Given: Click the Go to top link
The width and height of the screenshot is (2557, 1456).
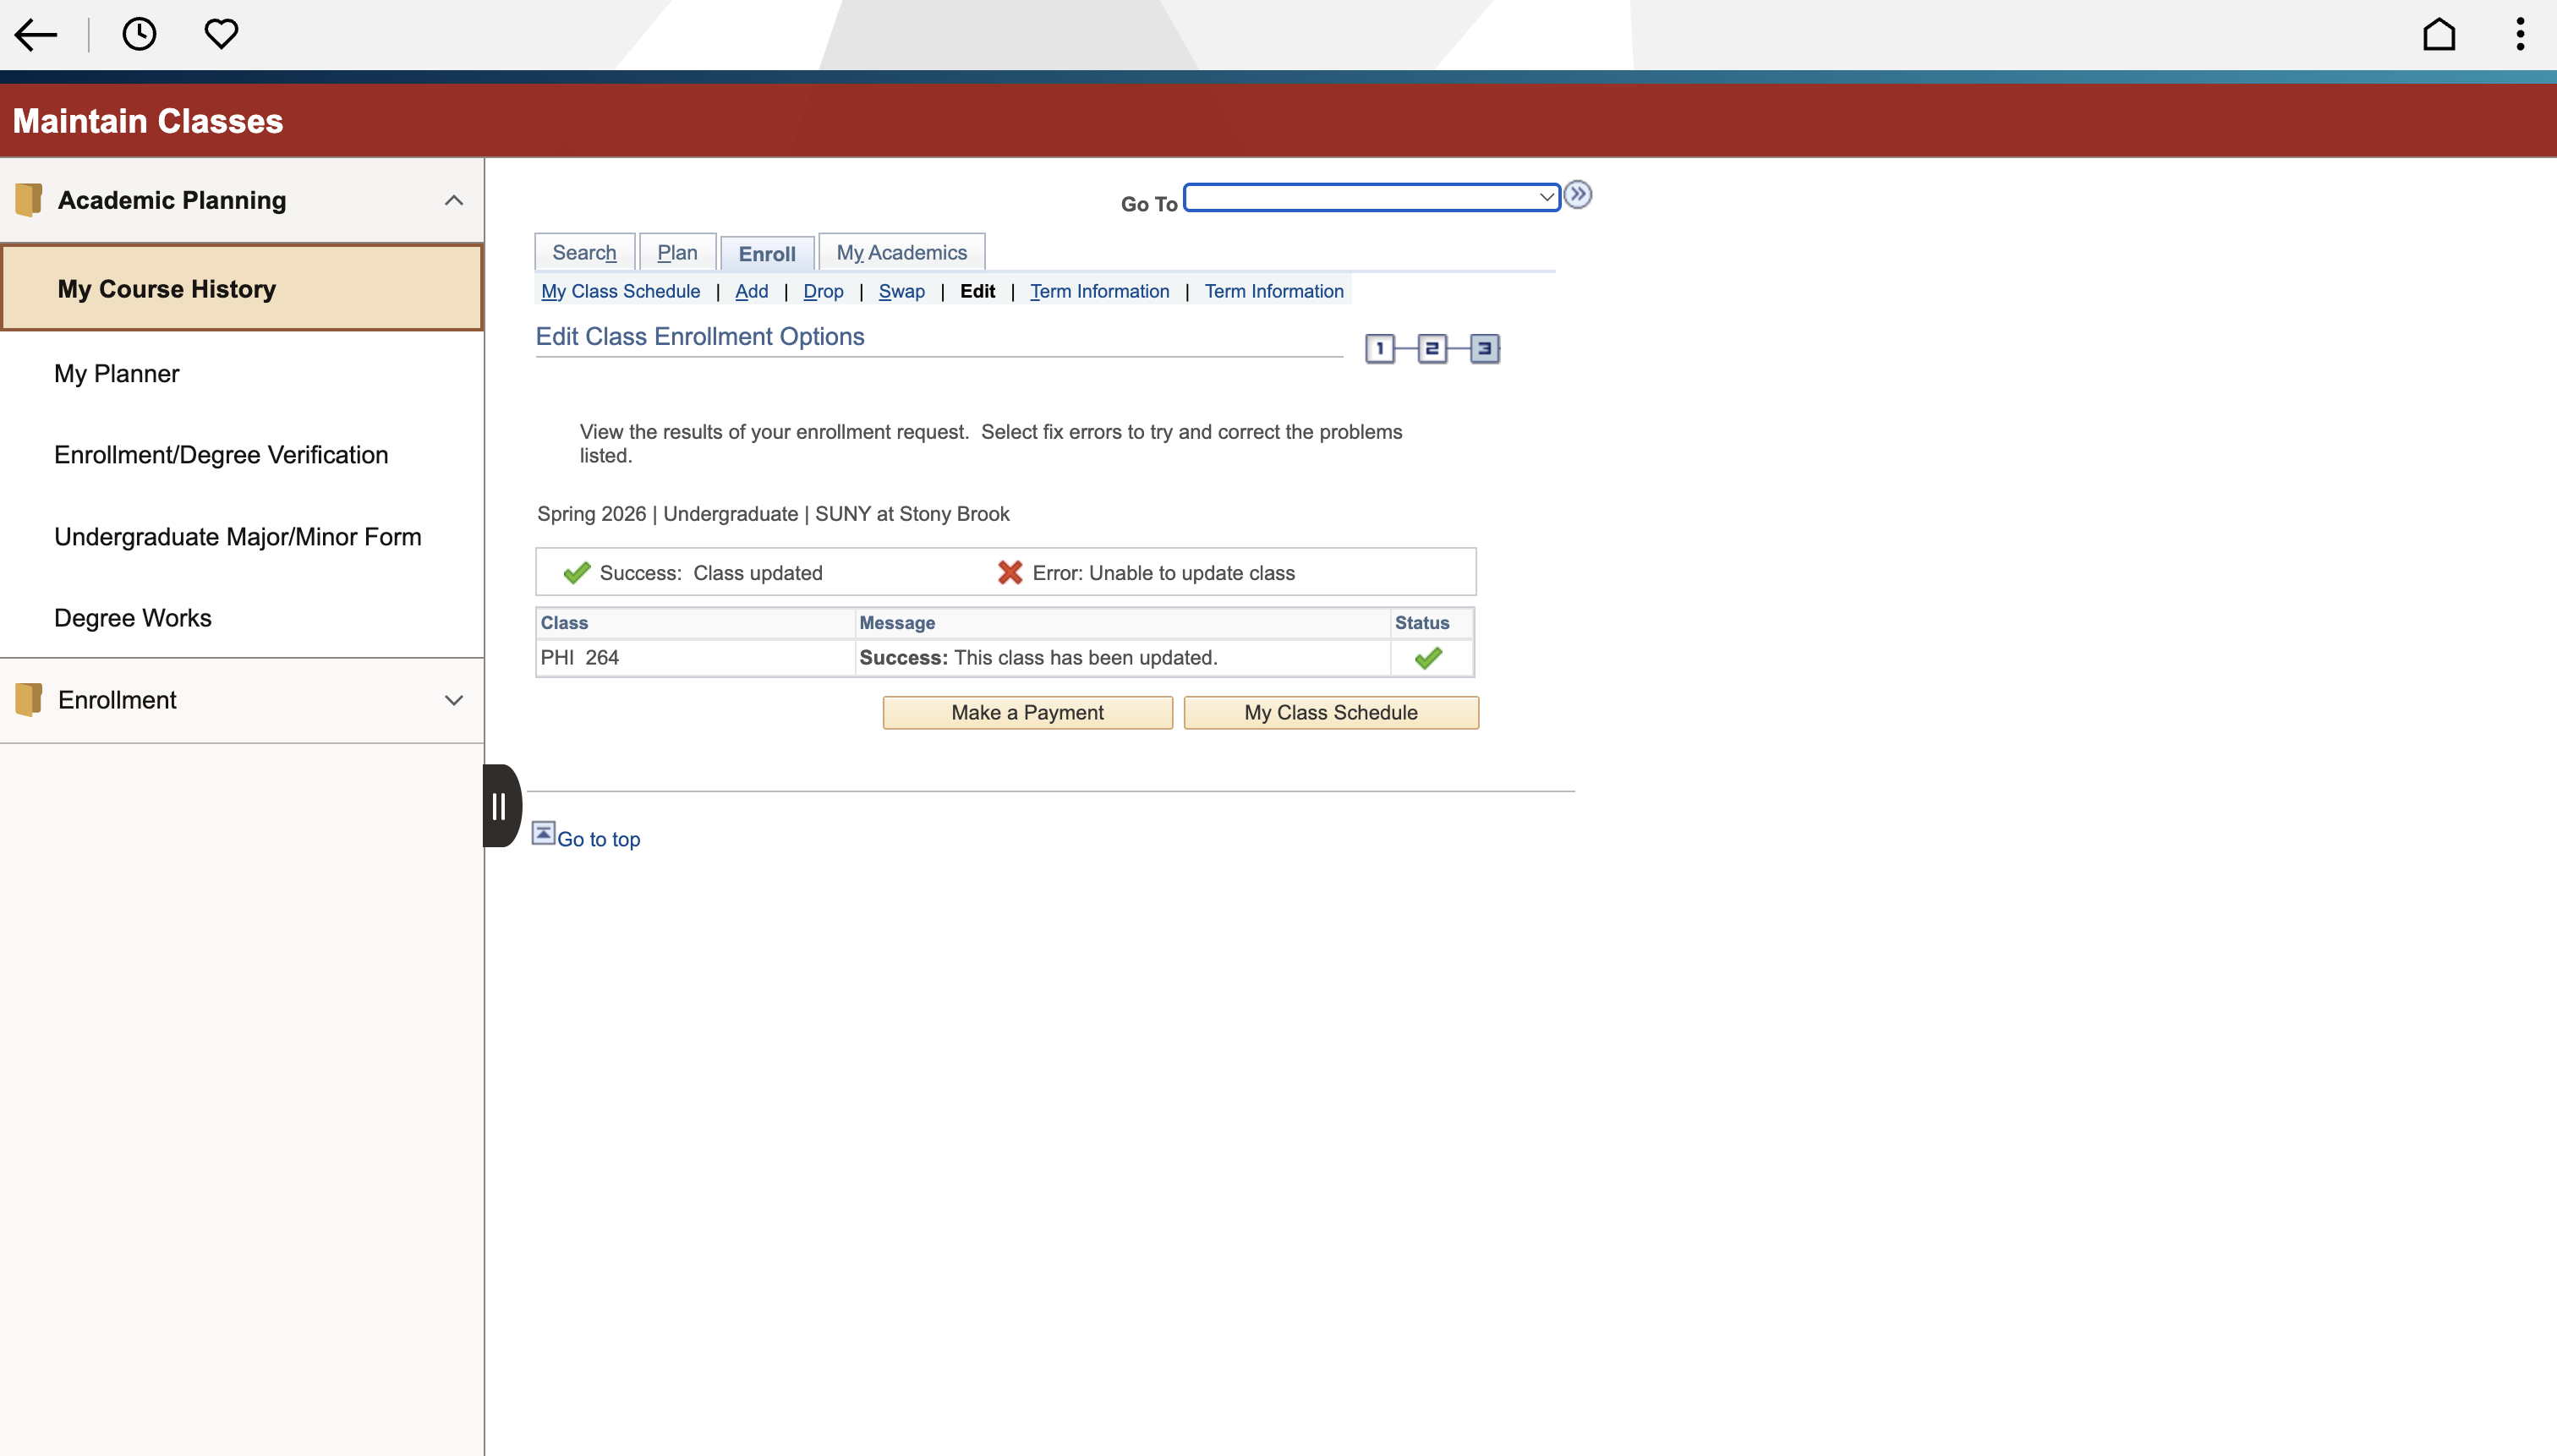Looking at the screenshot, I should [598, 839].
